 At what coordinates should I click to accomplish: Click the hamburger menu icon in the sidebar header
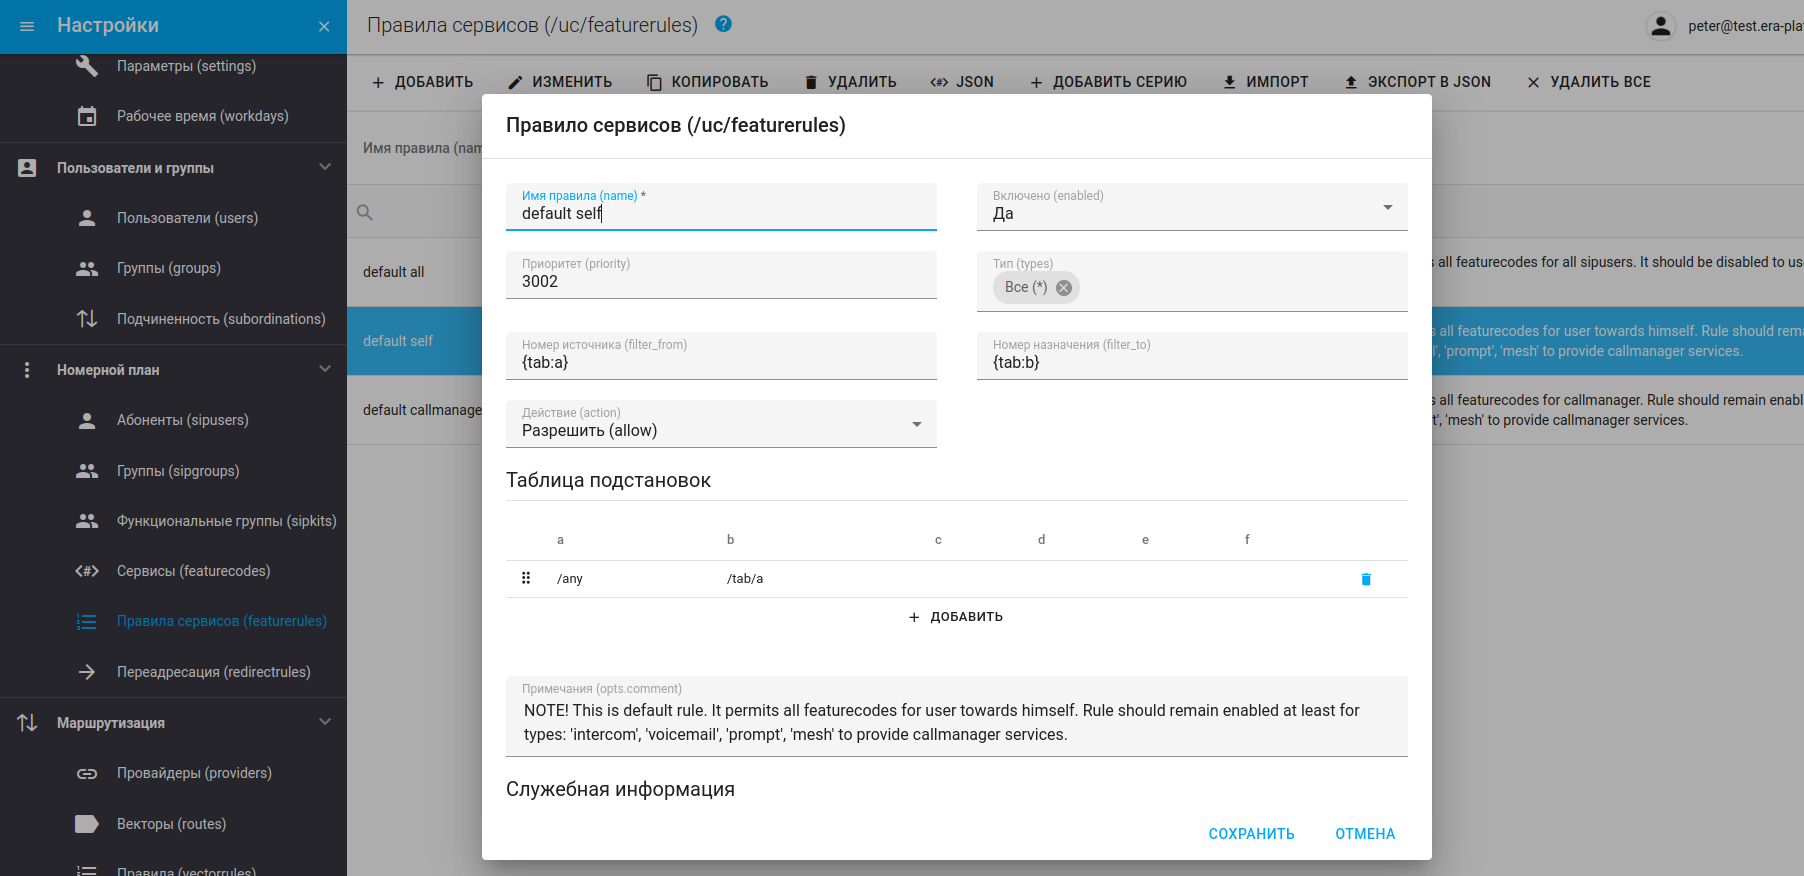point(27,26)
